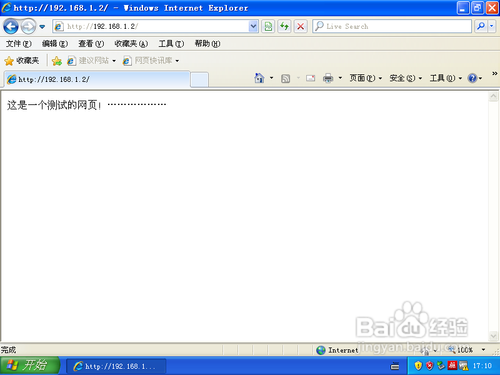Screen dimensions: 500x375
Task: Open the 文件(F) menu
Action: pyautogui.click(x=19, y=44)
